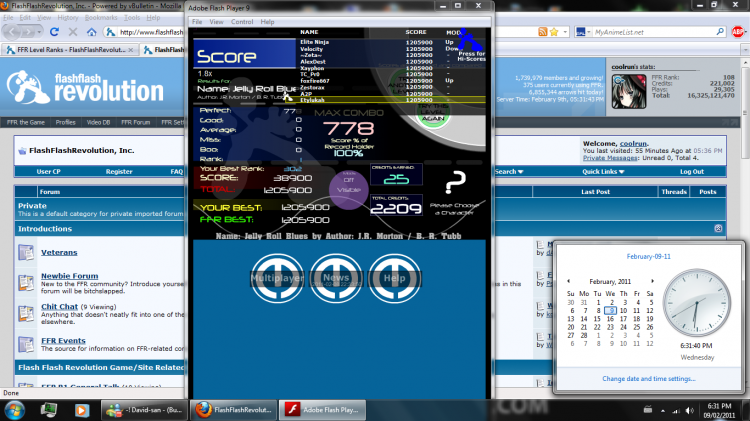750x421 pixels.
Task: Open the Quick Links dropdown
Action: [603, 171]
